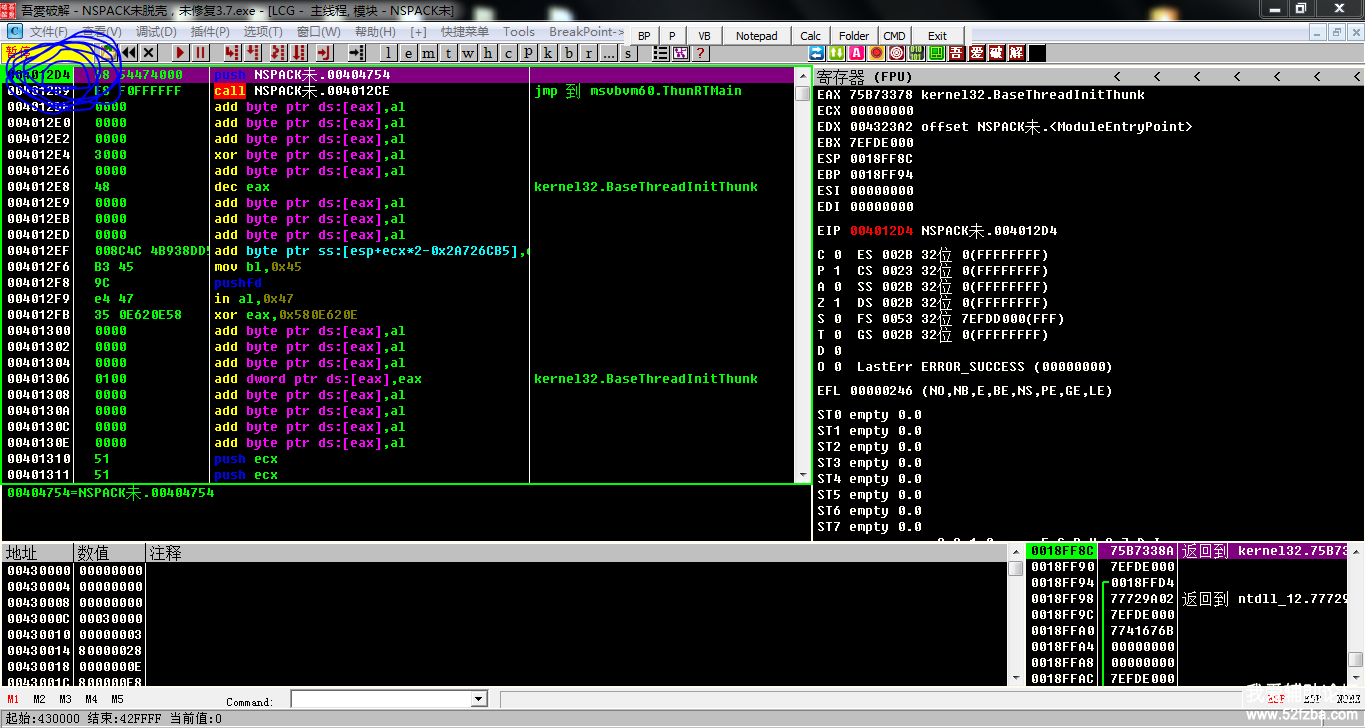Open memory map via the 'm' button
Image resolution: width=1365 pixels, height=728 pixels.
tap(428, 53)
